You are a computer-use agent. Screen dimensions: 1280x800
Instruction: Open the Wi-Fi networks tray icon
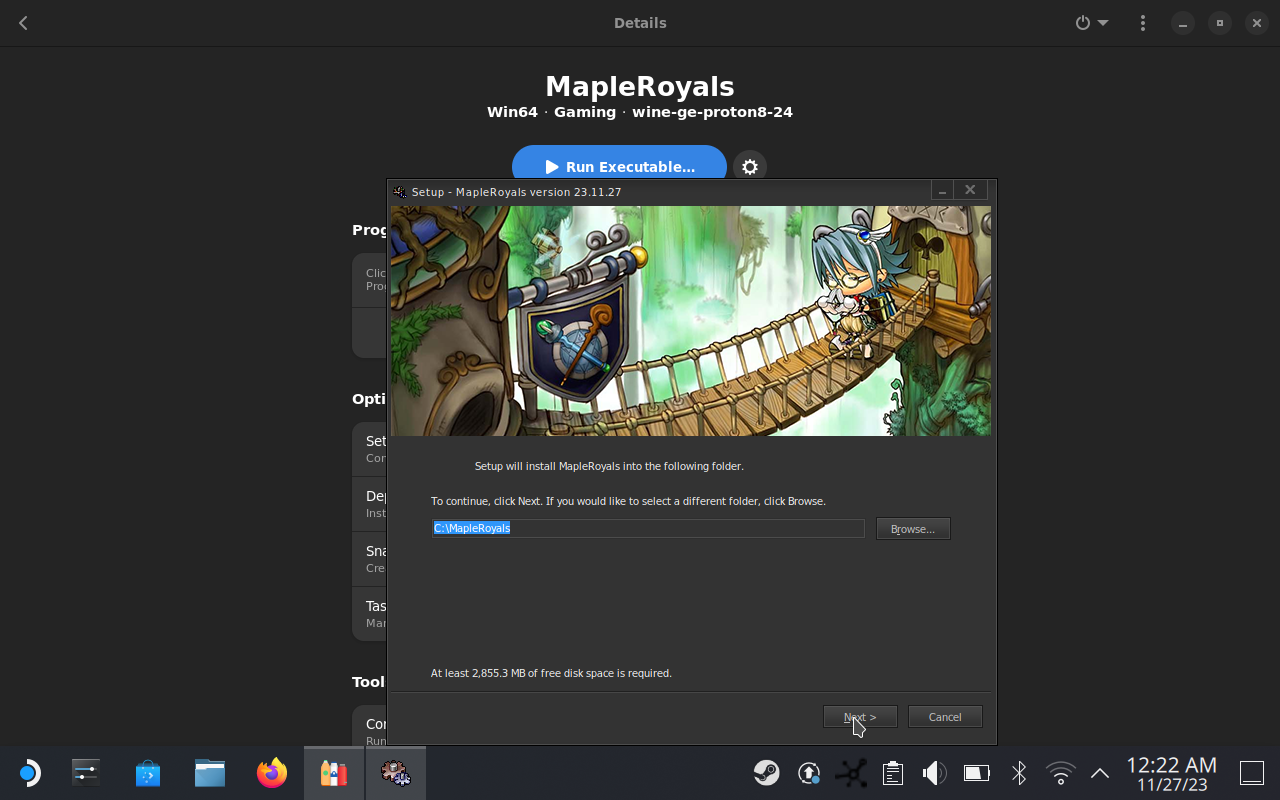[x=1060, y=773]
